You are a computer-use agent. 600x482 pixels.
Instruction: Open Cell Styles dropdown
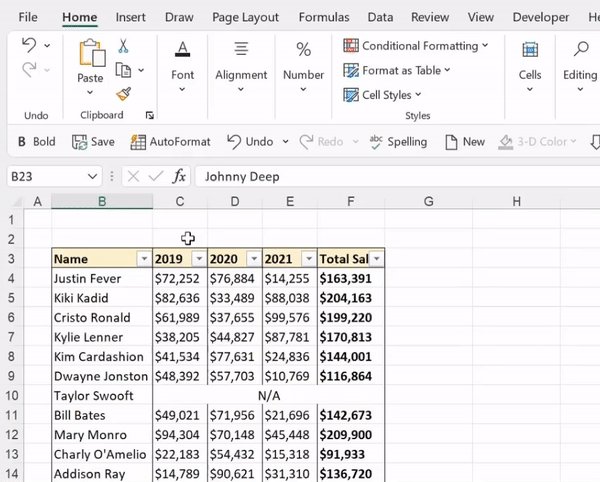click(x=382, y=95)
